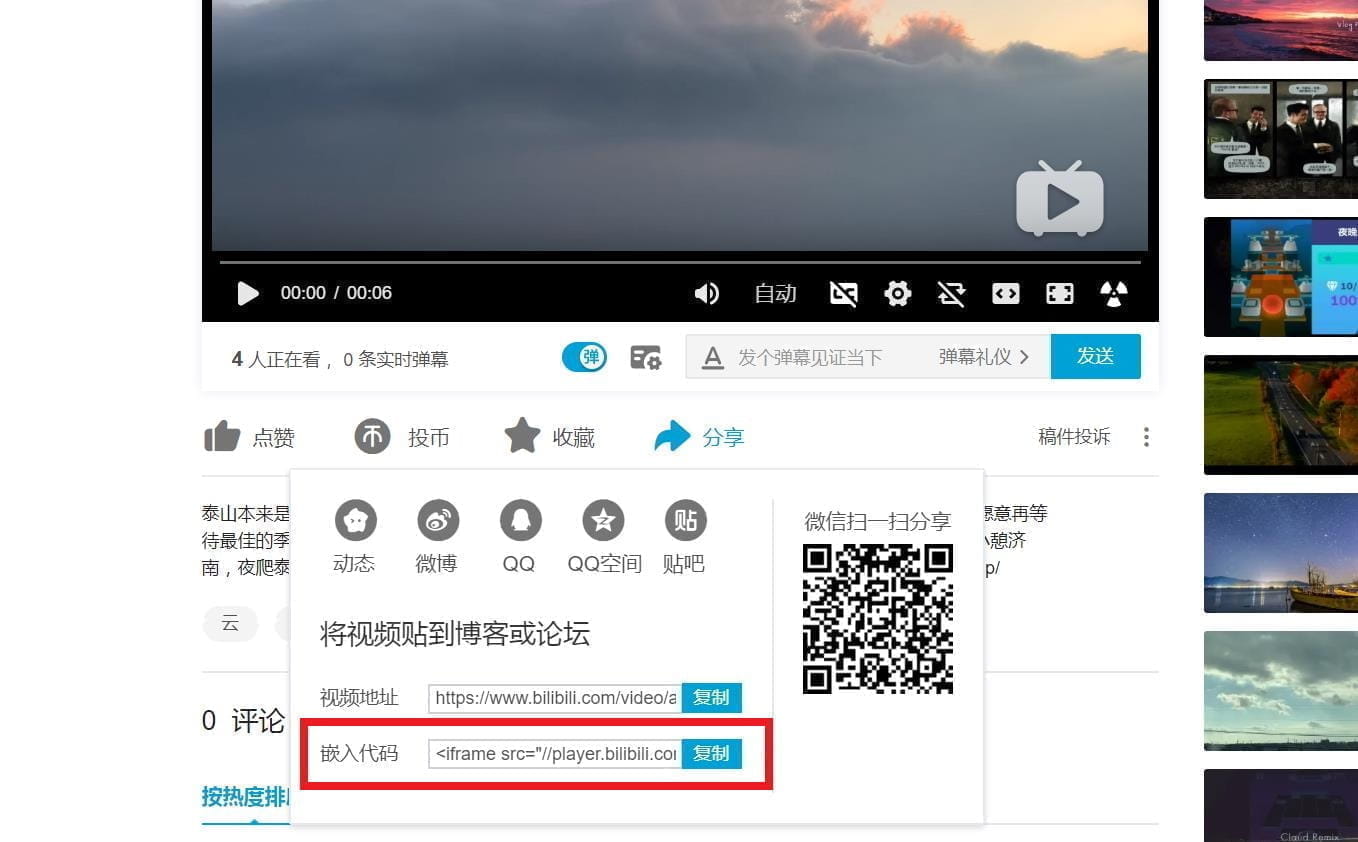Open the men-in-suits recommended video thumbnail
This screenshot has width=1358, height=842.
click(1281, 139)
